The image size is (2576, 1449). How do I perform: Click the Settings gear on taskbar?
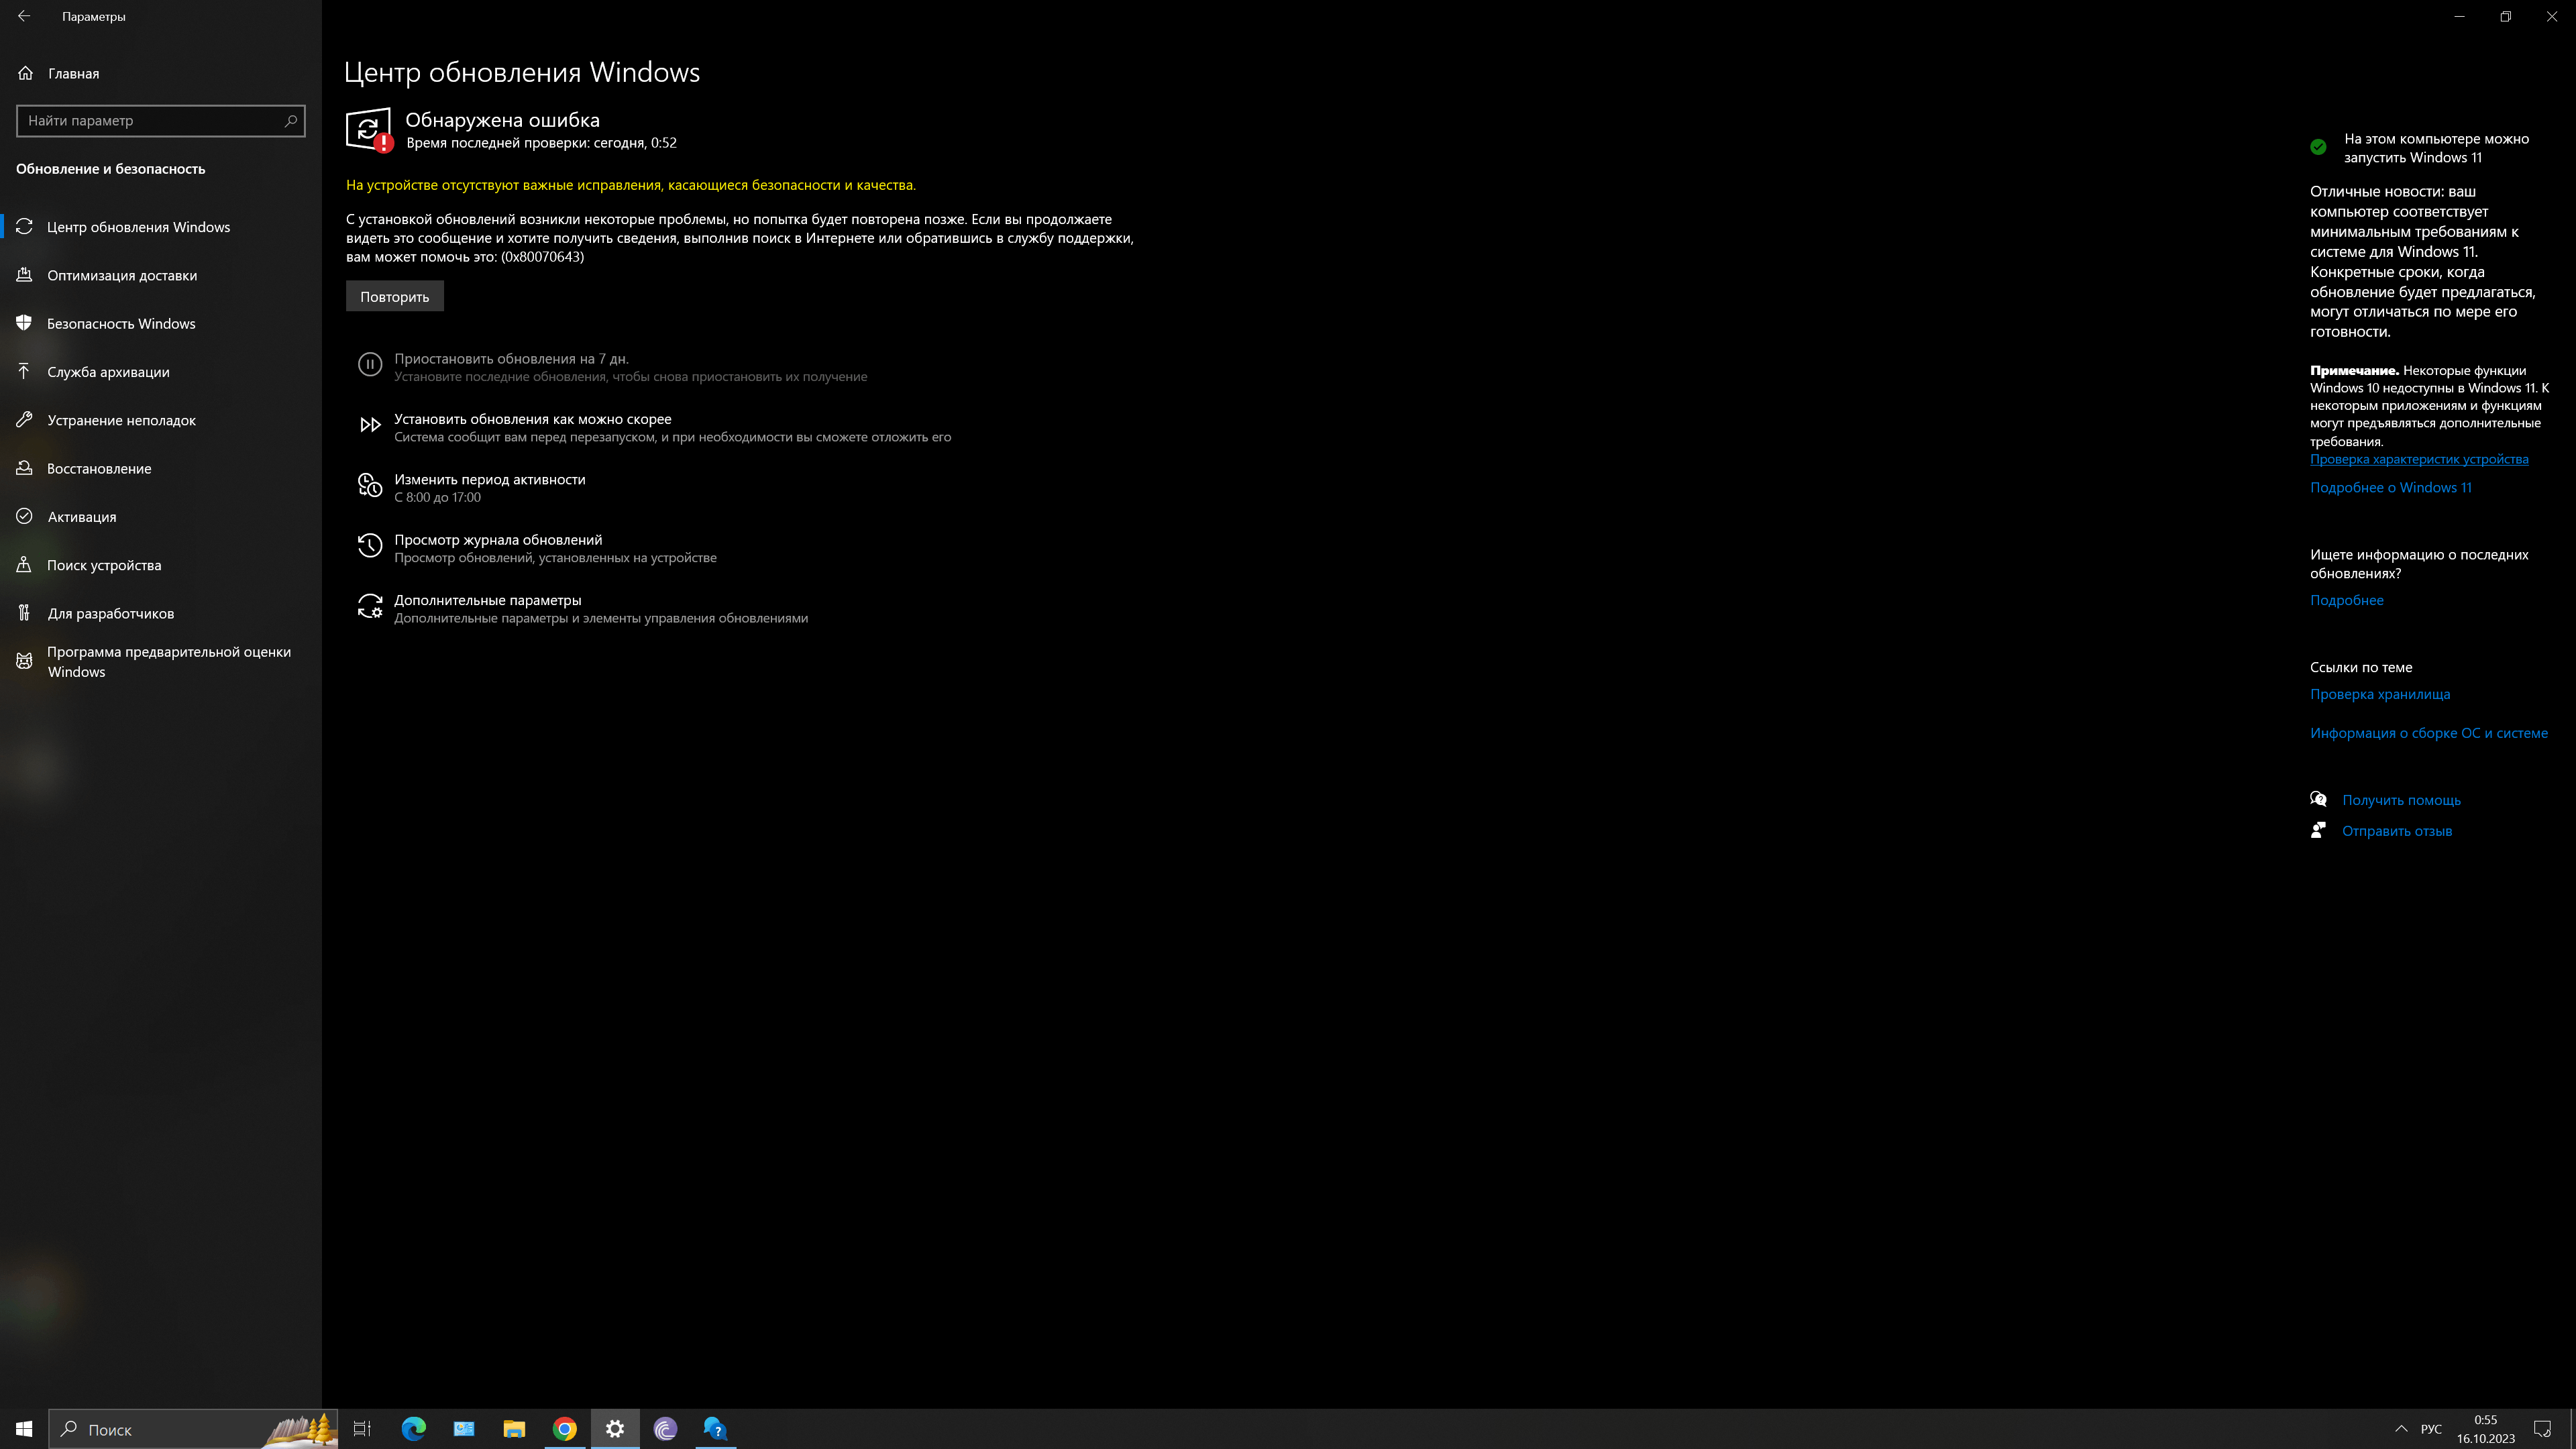click(x=615, y=1429)
